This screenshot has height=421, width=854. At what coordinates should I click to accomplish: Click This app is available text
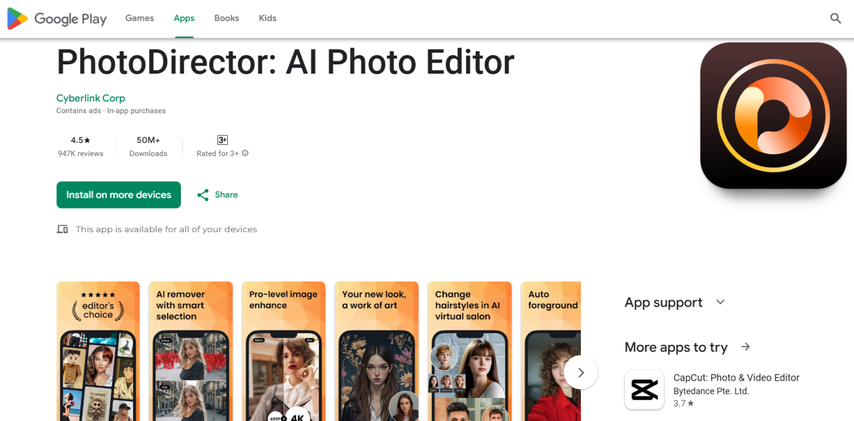(x=166, y=229)
